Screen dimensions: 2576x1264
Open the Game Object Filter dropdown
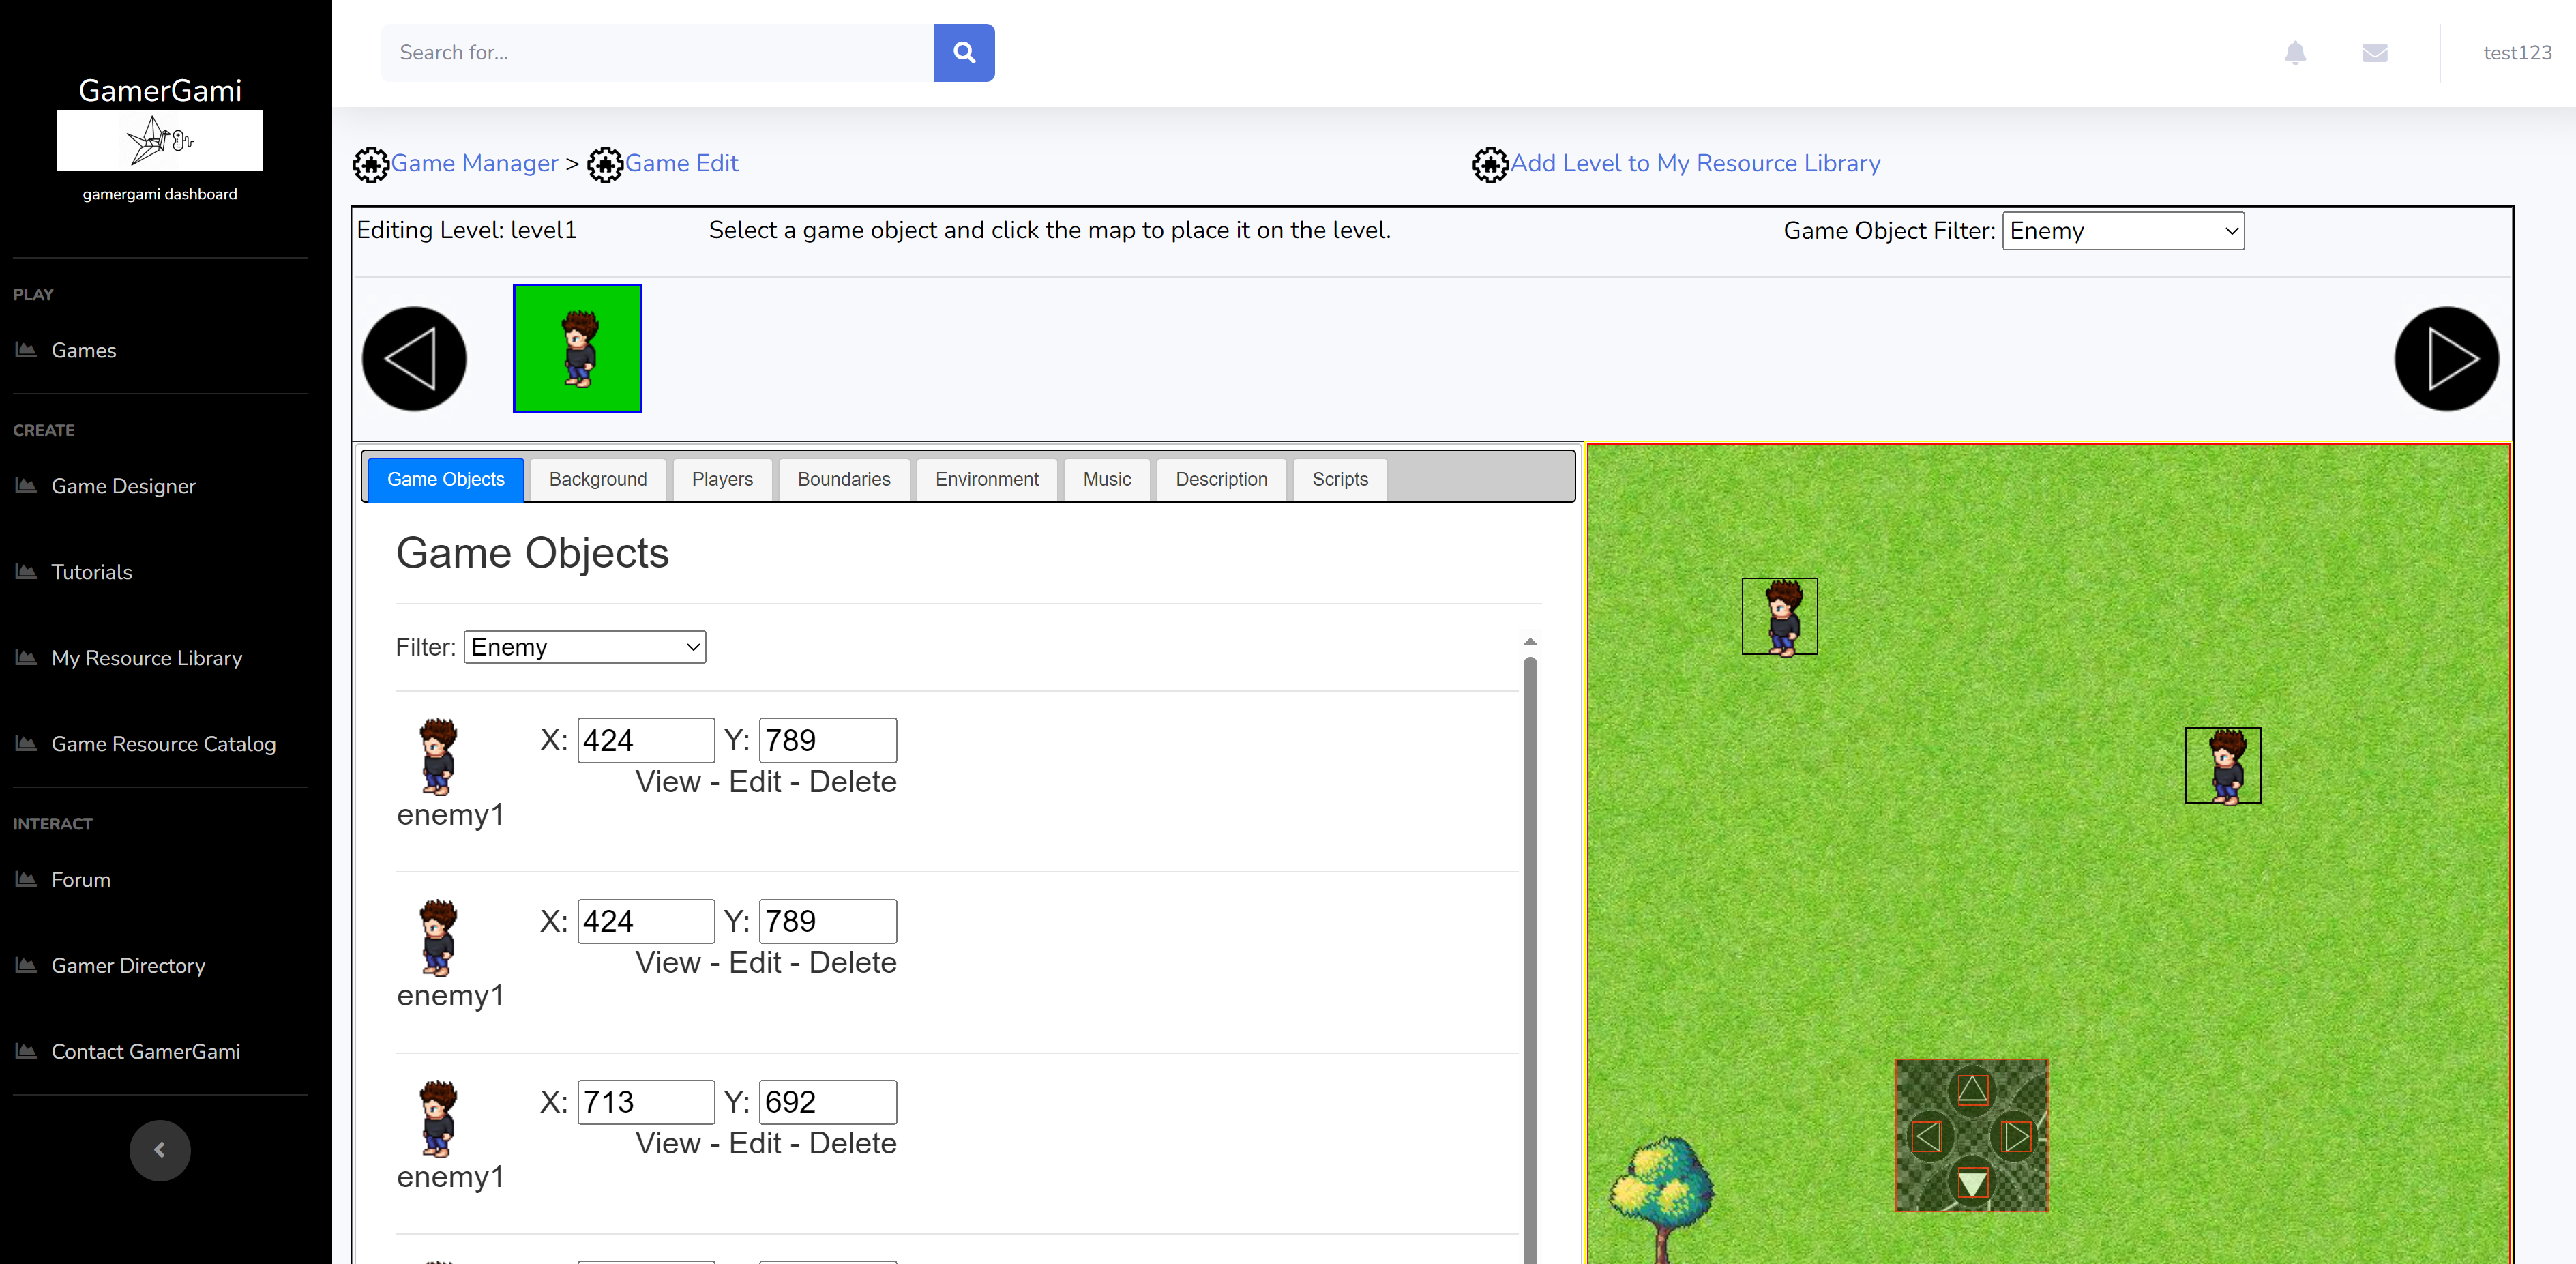2122,231
